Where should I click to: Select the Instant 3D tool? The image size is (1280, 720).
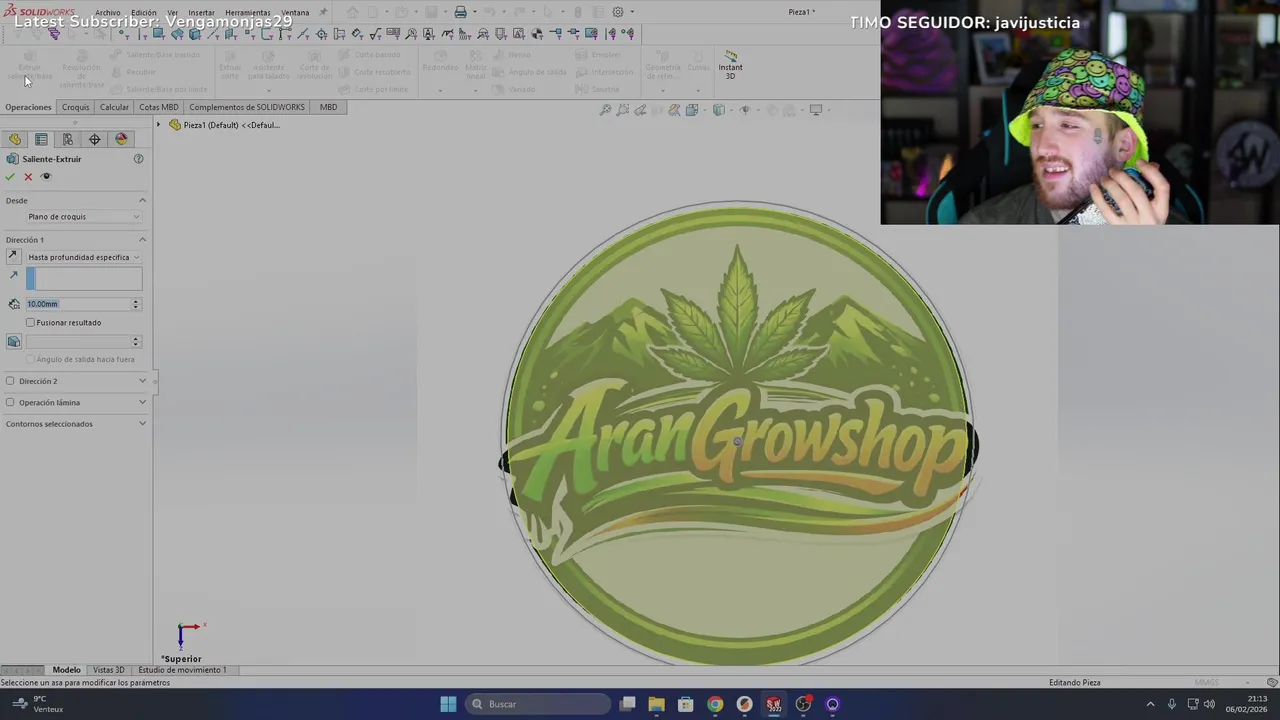click(x=730, y=66)
